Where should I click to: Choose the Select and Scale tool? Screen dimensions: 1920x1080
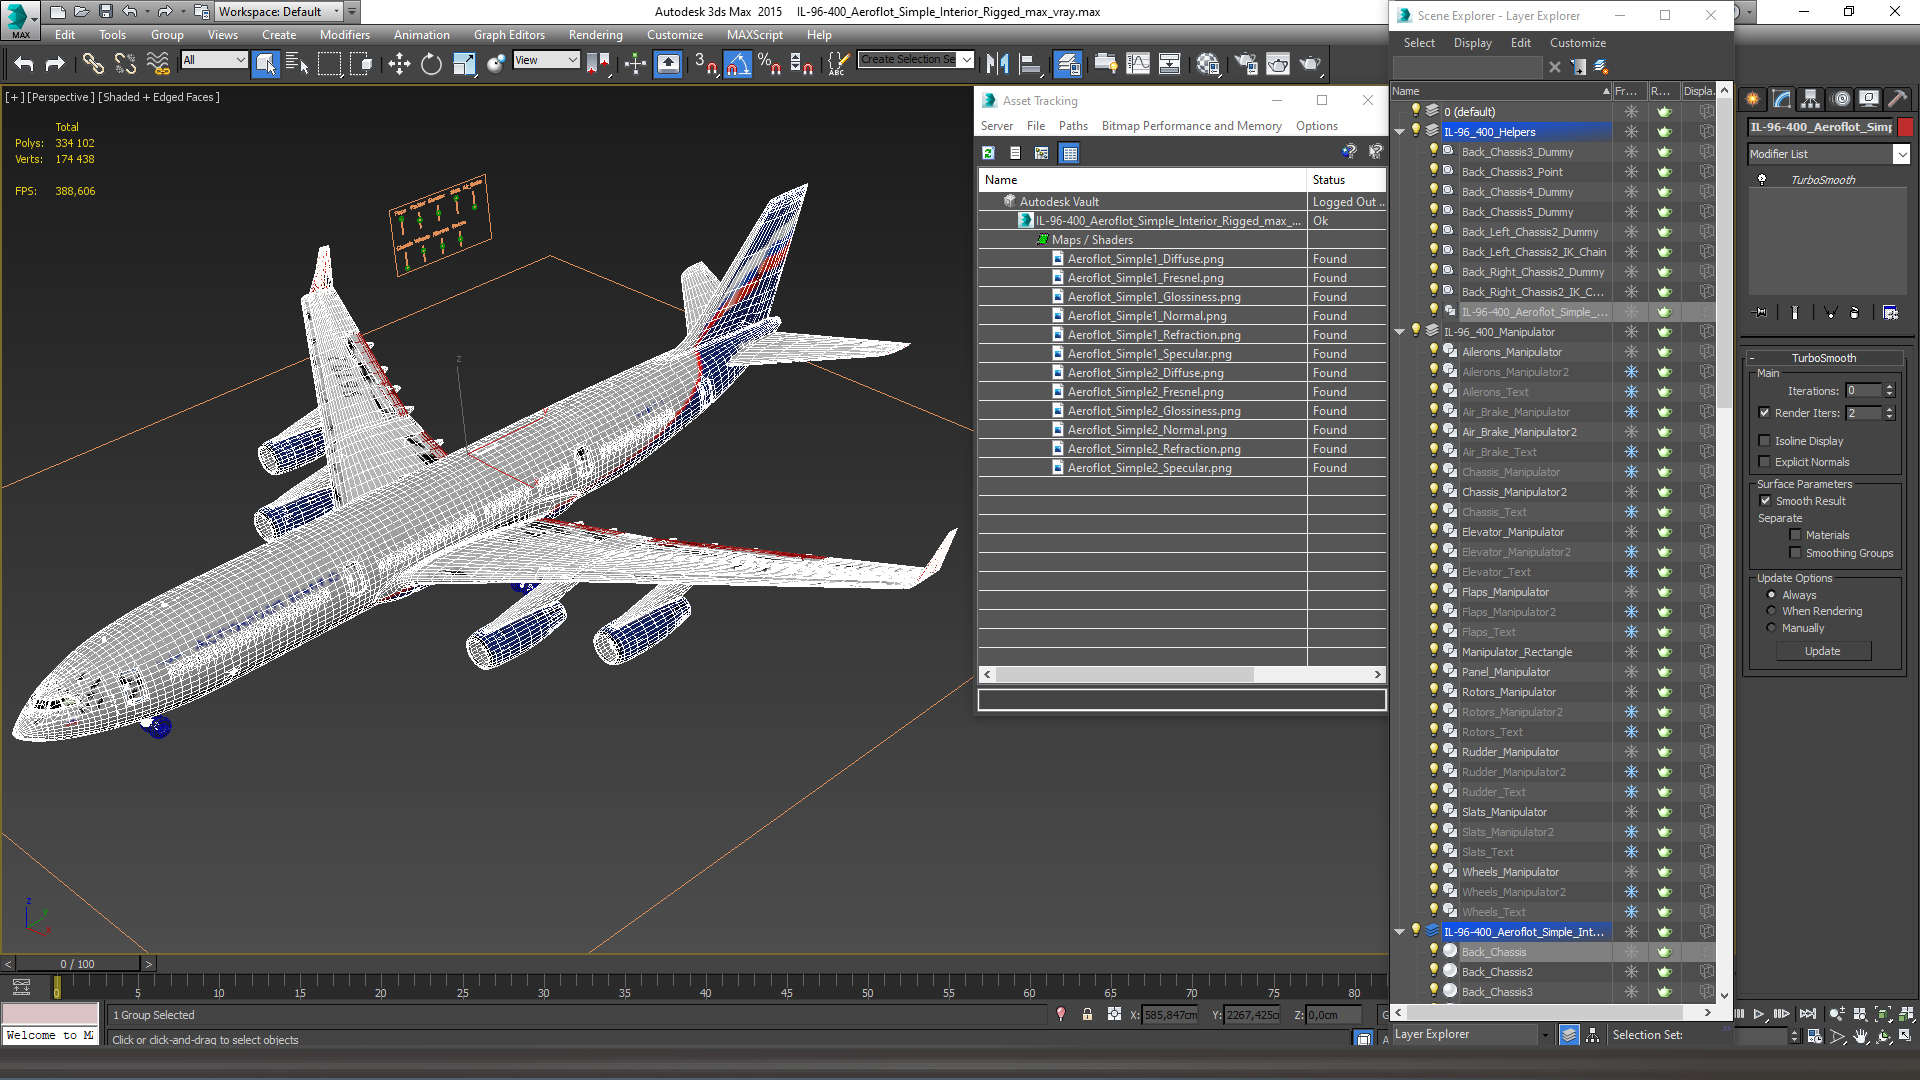point(464,64)
